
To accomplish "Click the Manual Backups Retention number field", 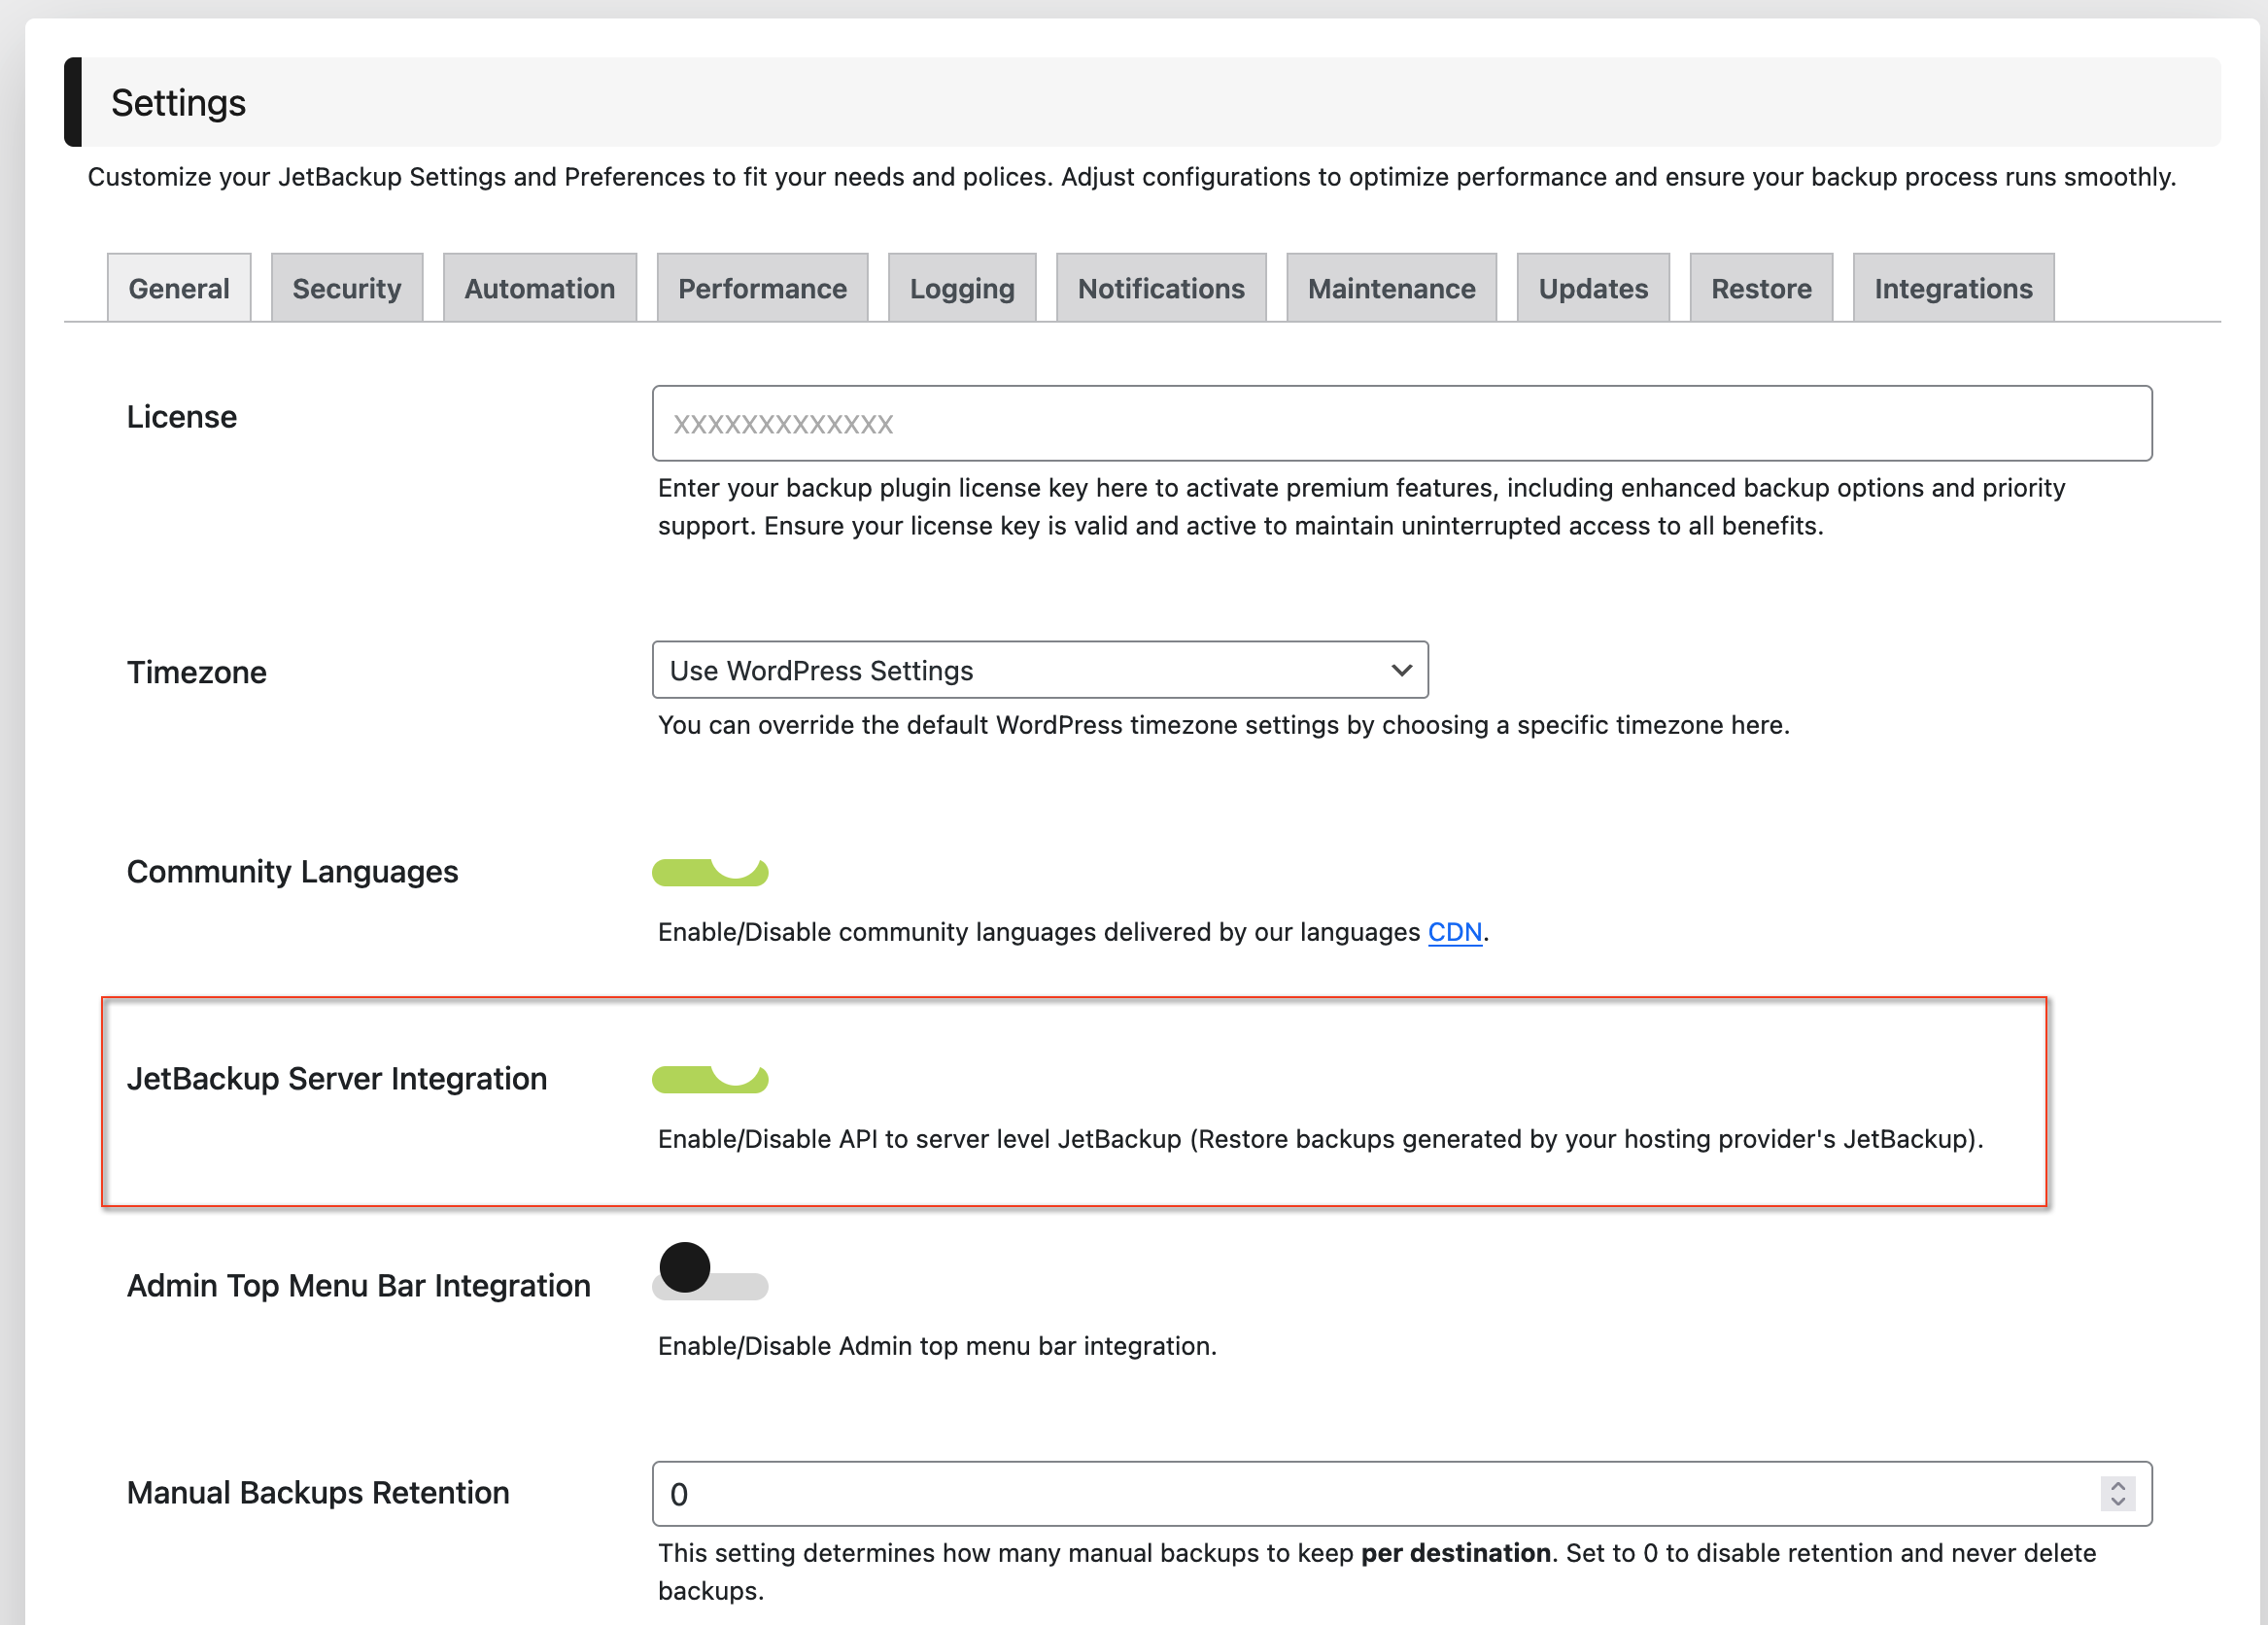I will tap(1370, 1493).
